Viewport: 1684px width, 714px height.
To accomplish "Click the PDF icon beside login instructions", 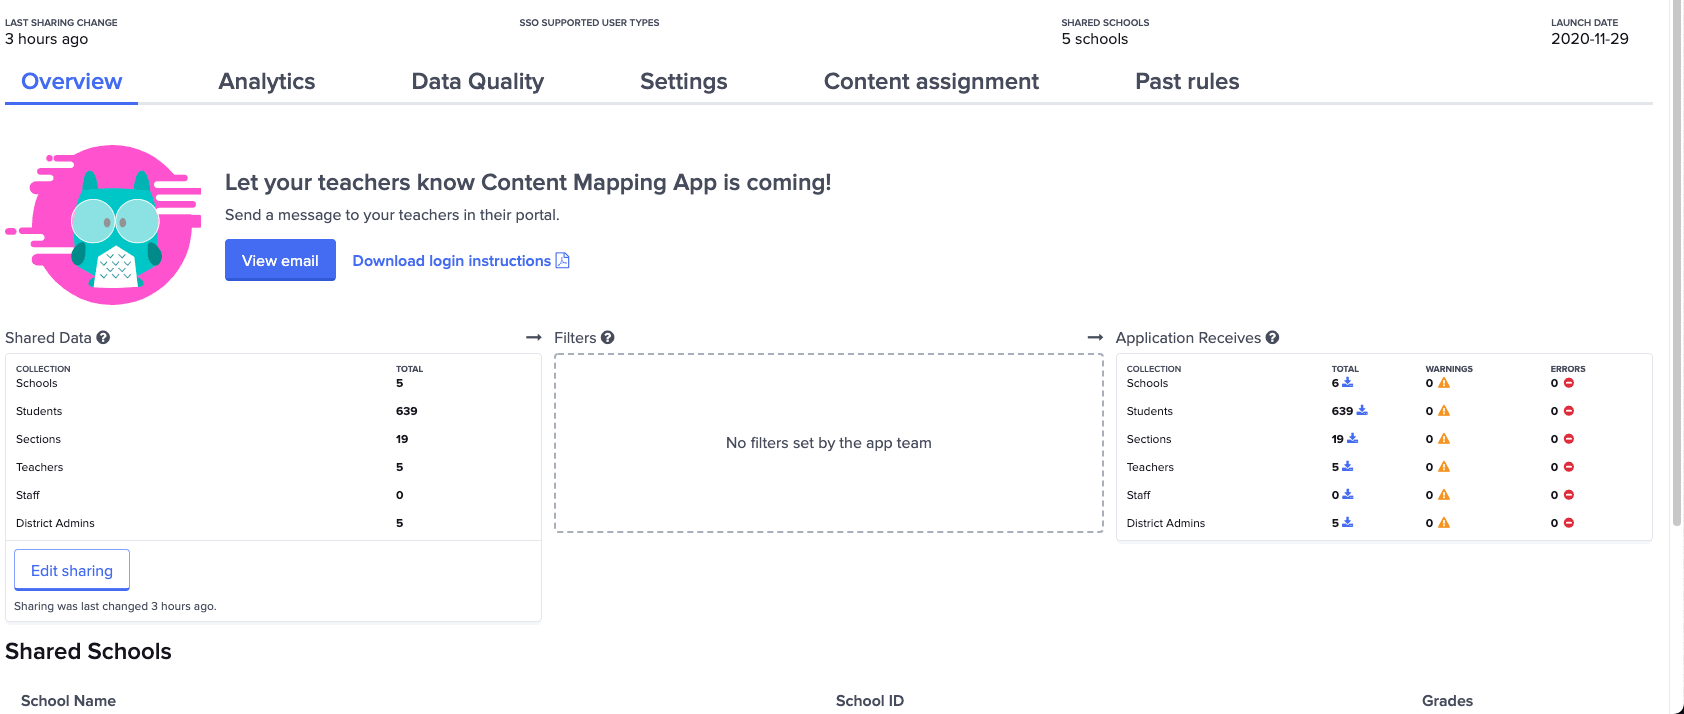I will (563, 260).
